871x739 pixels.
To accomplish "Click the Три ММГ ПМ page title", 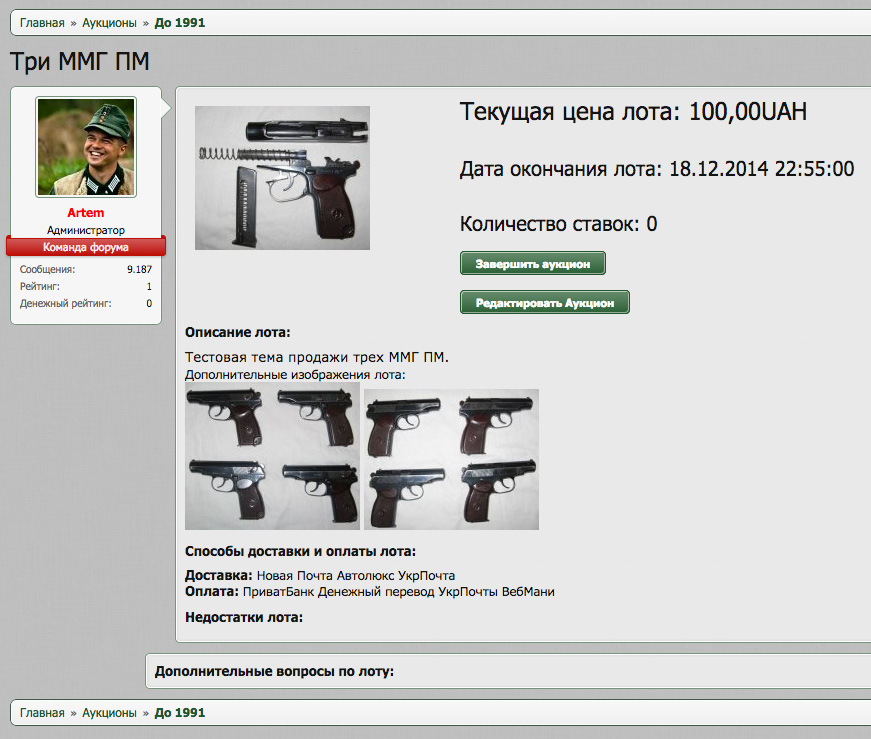I will [80, 61].
